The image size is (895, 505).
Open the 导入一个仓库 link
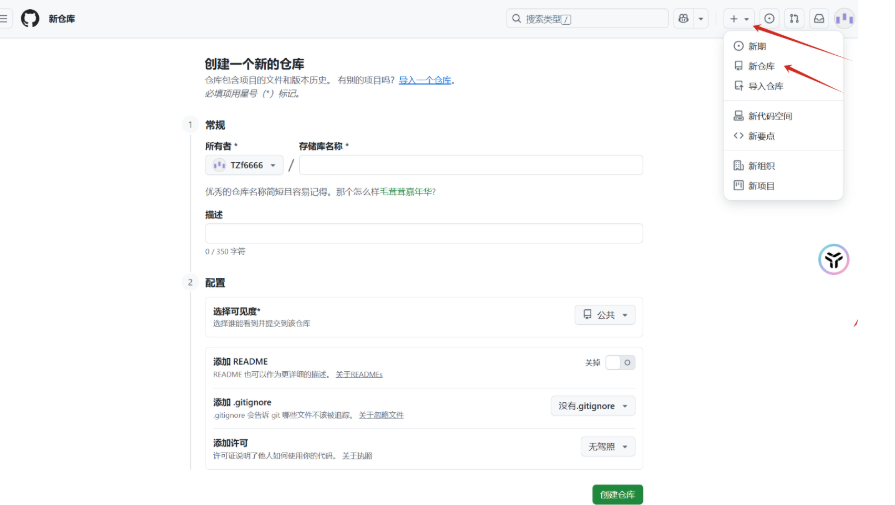[425, 80]
